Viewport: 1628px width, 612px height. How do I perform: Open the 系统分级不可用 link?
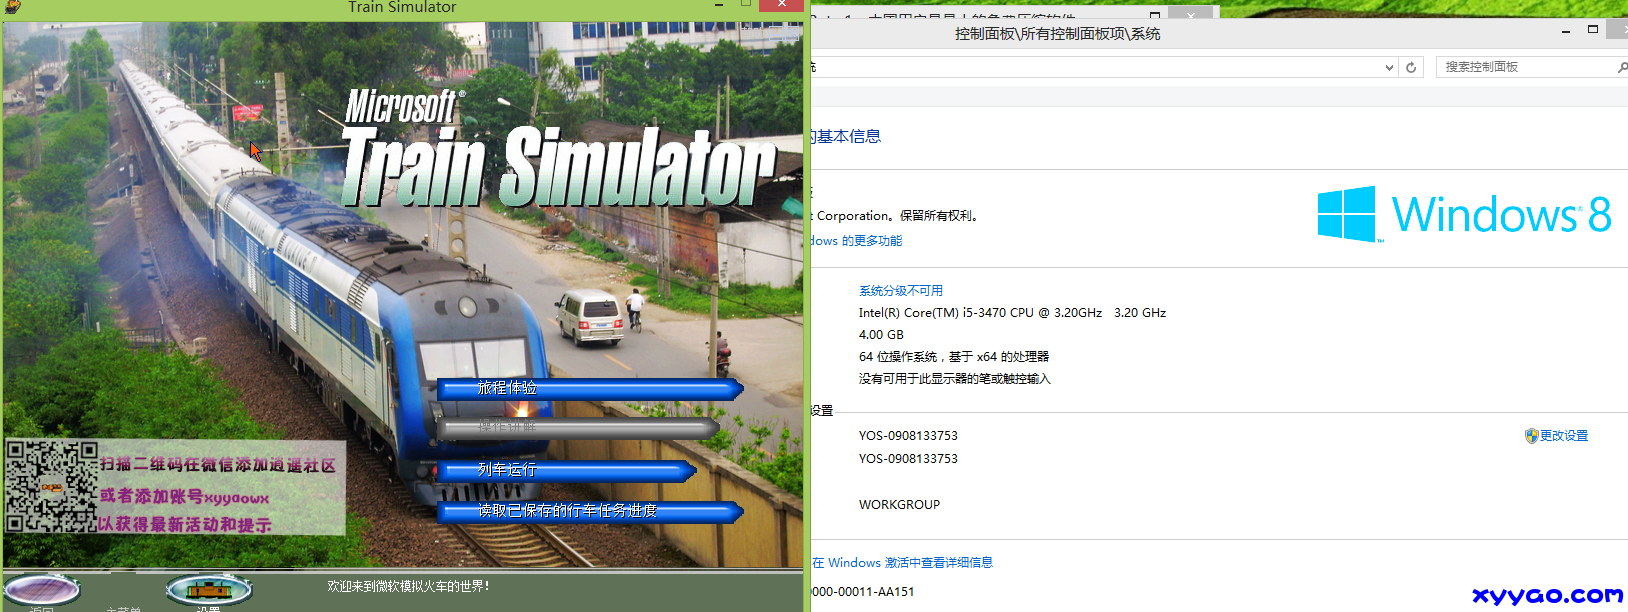pyautogui.click(x=901, y=291)
